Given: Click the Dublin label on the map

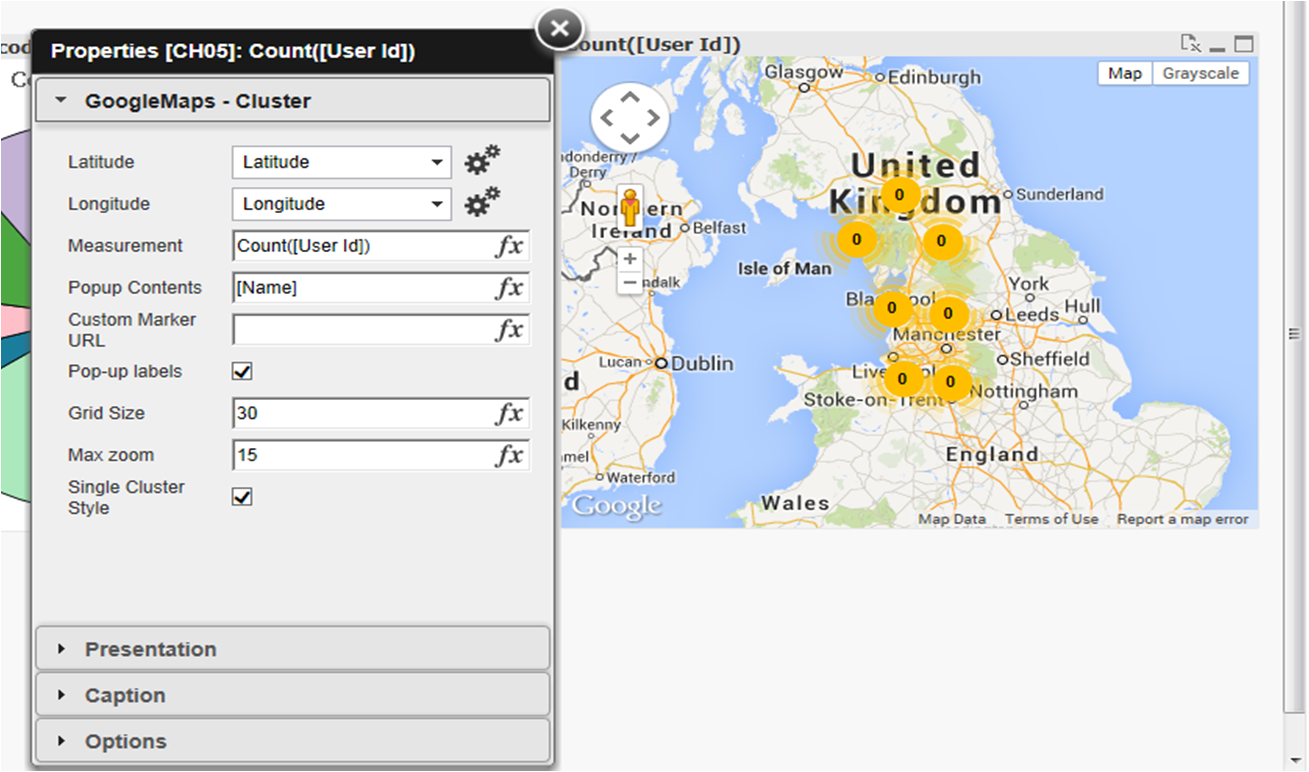Looking at the screenshot, I should [x=700, y=364].
